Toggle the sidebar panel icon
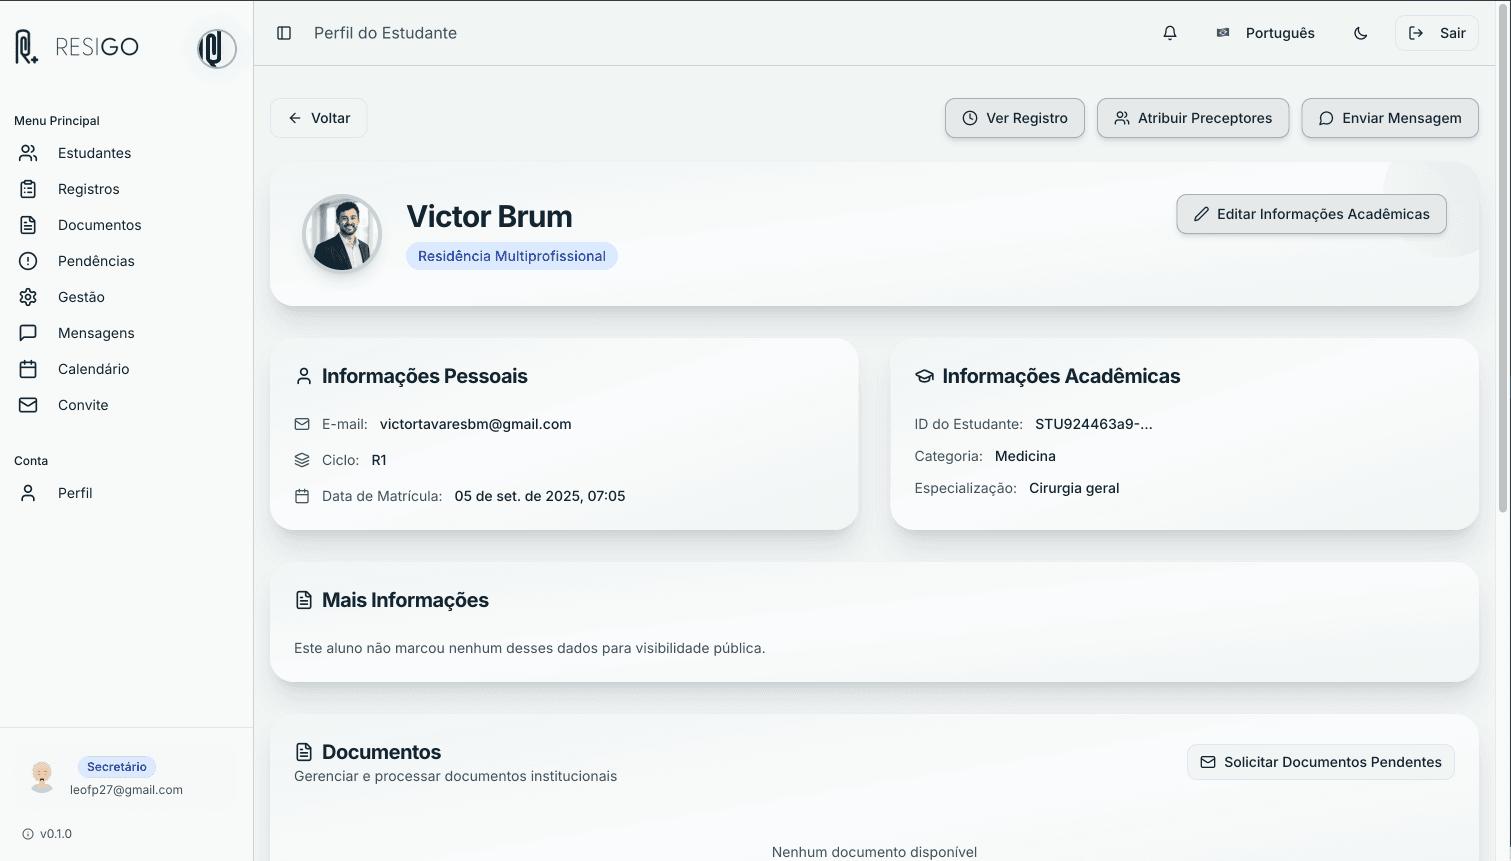The width and height of the screenshot is (1511, 861). click(x=284, y=33)
